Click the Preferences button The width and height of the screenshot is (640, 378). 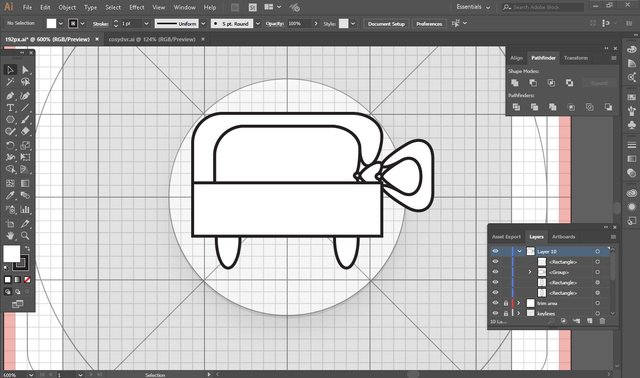429,24
